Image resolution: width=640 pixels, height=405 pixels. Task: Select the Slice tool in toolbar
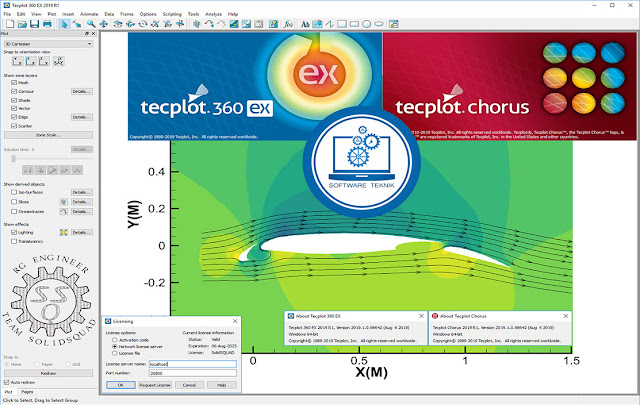(x=196, y=24)
